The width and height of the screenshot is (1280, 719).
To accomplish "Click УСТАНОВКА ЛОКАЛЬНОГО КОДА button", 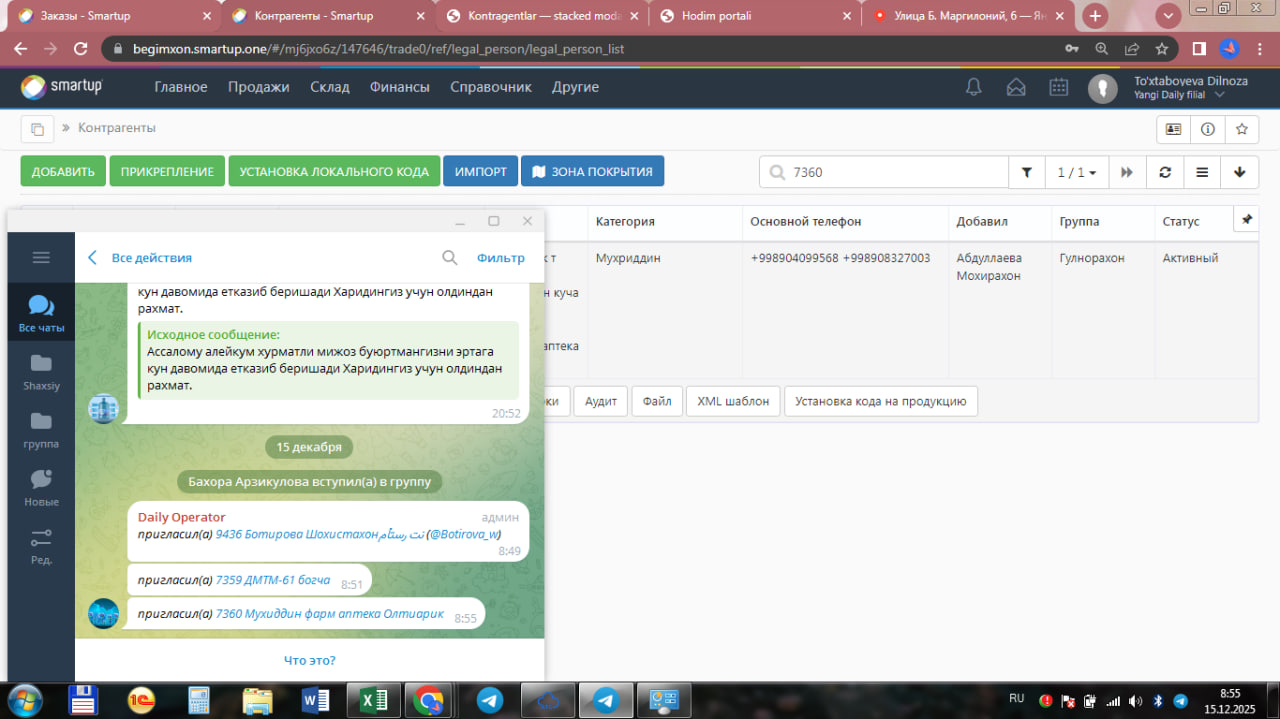I will [x=334, y=171].
